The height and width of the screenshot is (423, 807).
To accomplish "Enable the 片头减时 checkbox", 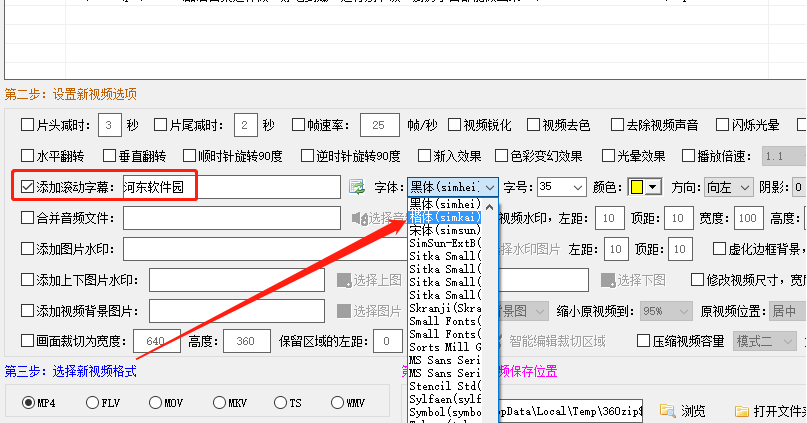I will pos(27,125).
